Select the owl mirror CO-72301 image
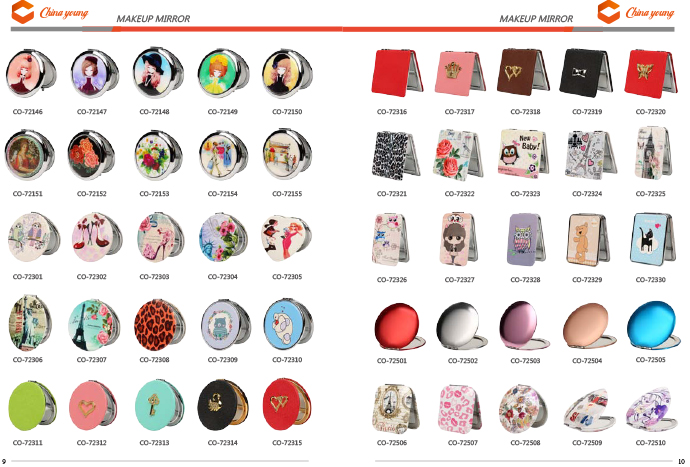 click(33, 238)
